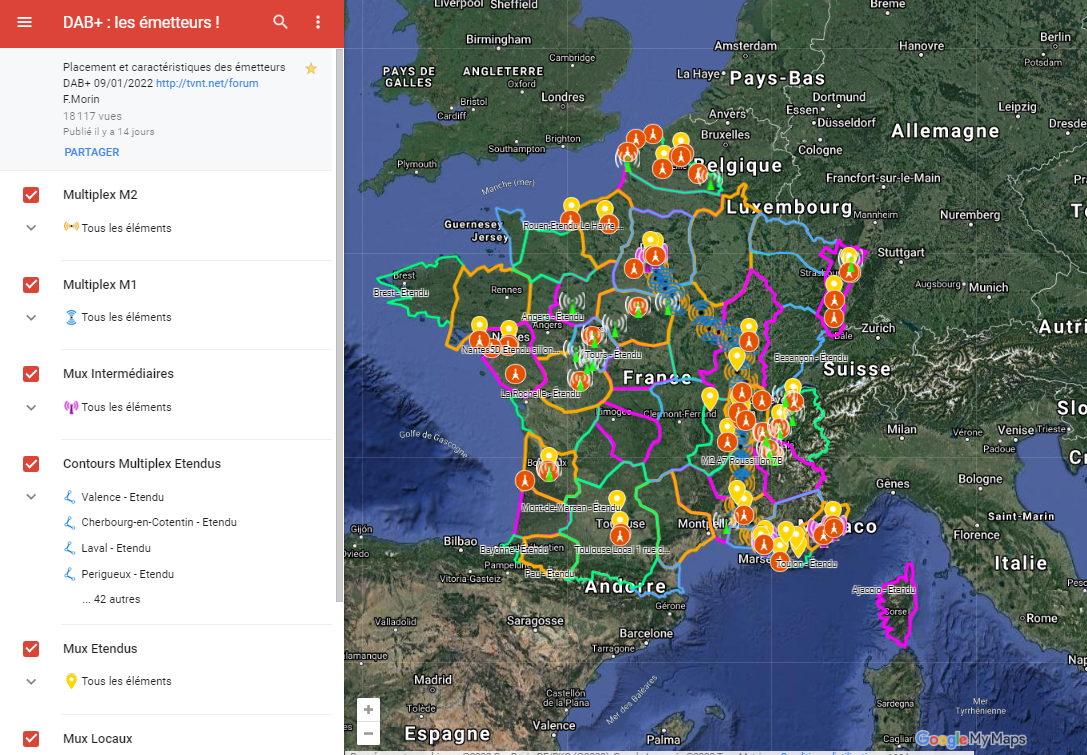Click the Ajaccio - Etendu label on Corsica

click(x=884, y=590)
